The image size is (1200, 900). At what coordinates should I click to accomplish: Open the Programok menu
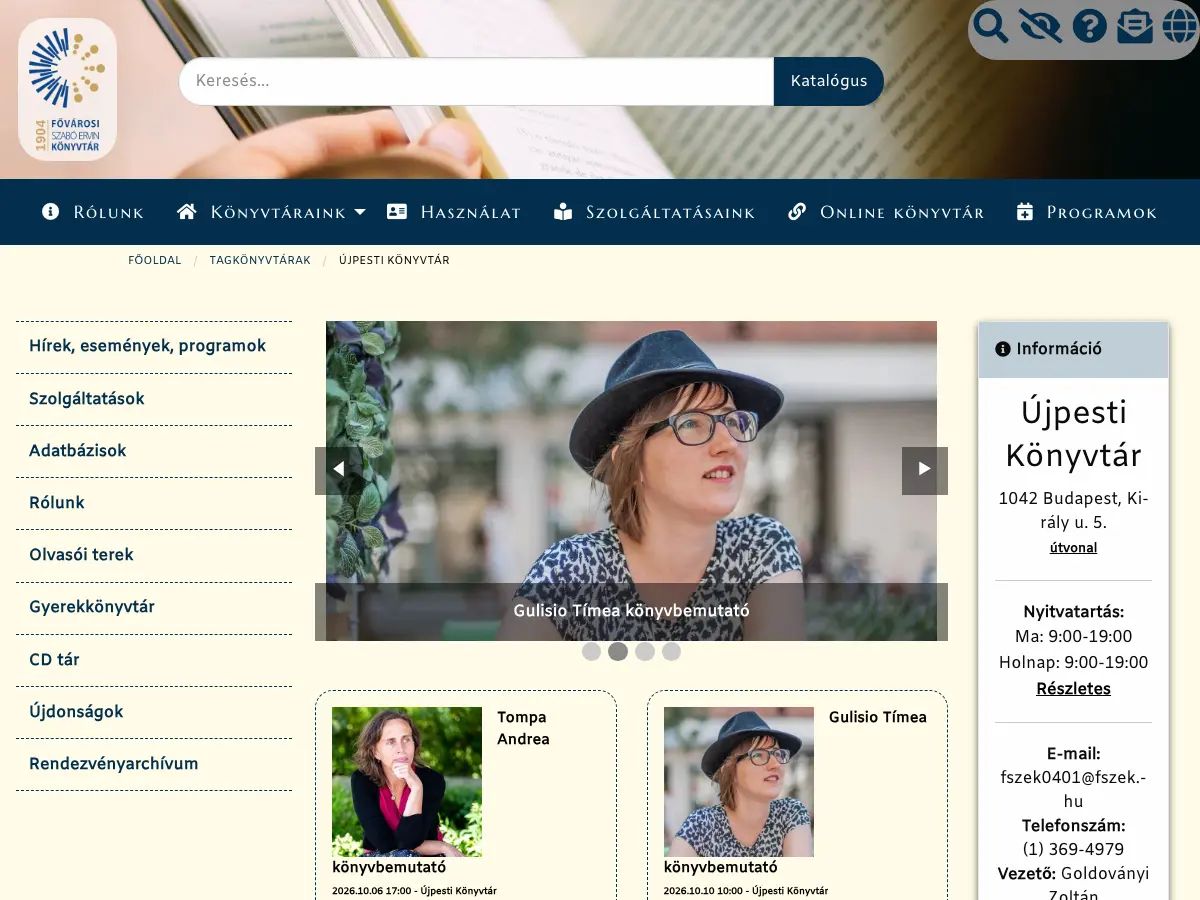pos(1086,212)
